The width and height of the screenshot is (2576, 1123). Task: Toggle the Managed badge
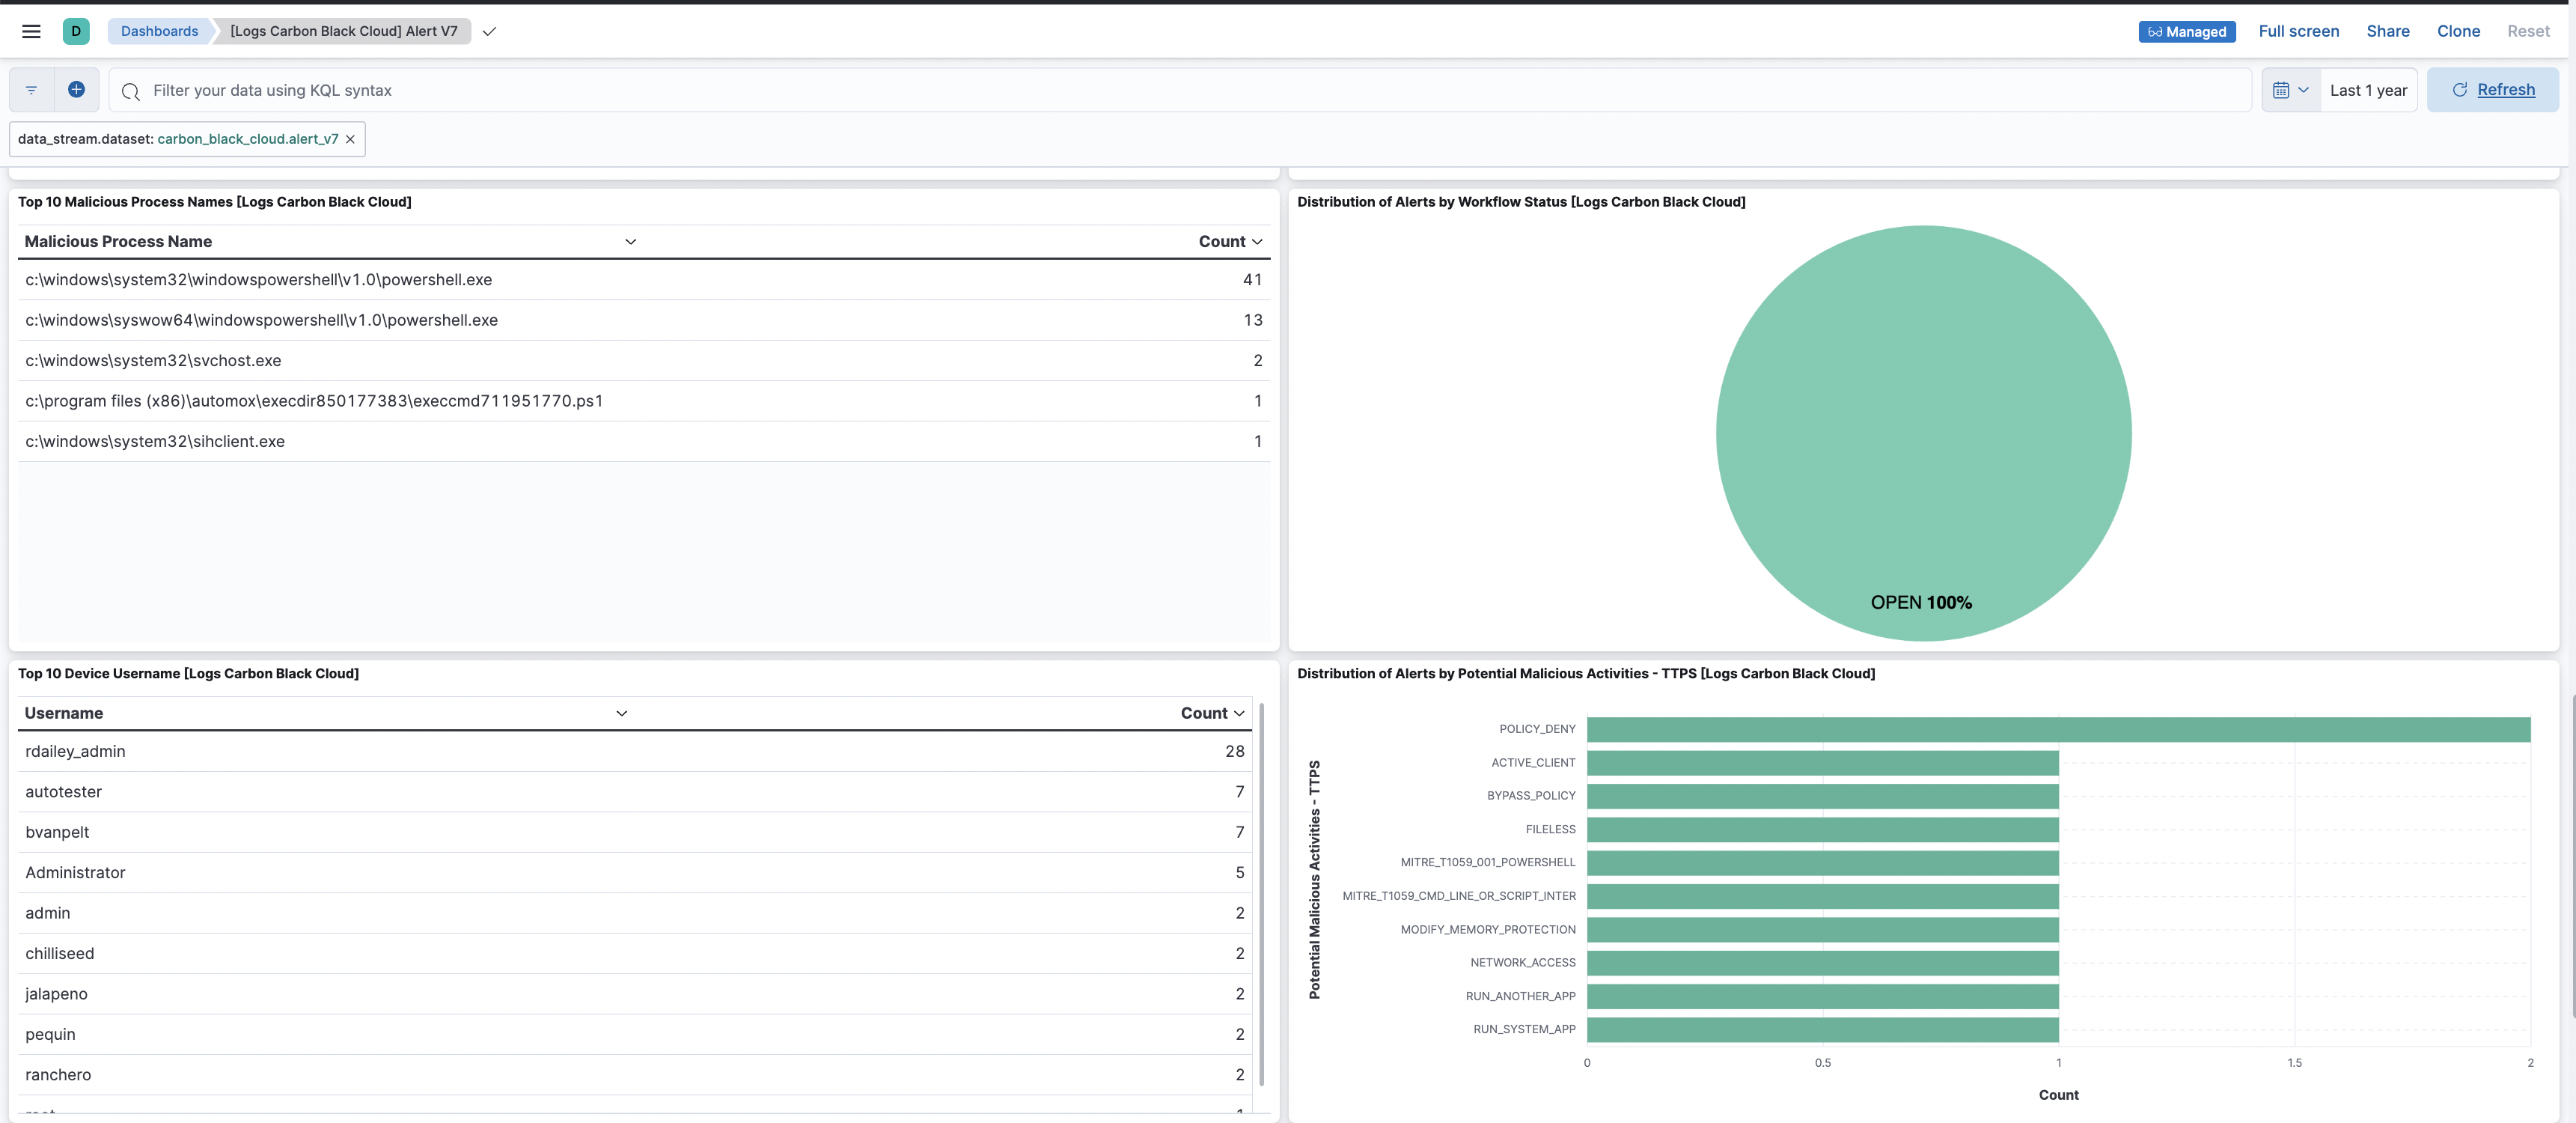pos(2187,31)
